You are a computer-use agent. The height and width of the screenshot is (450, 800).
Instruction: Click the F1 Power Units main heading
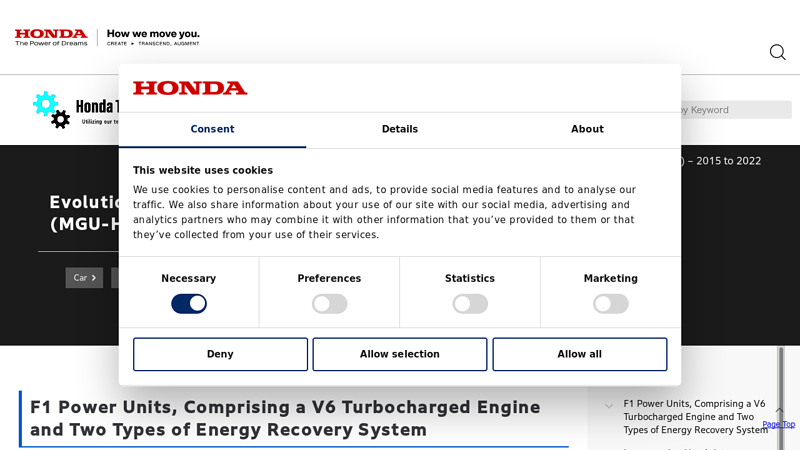point(285,418)
